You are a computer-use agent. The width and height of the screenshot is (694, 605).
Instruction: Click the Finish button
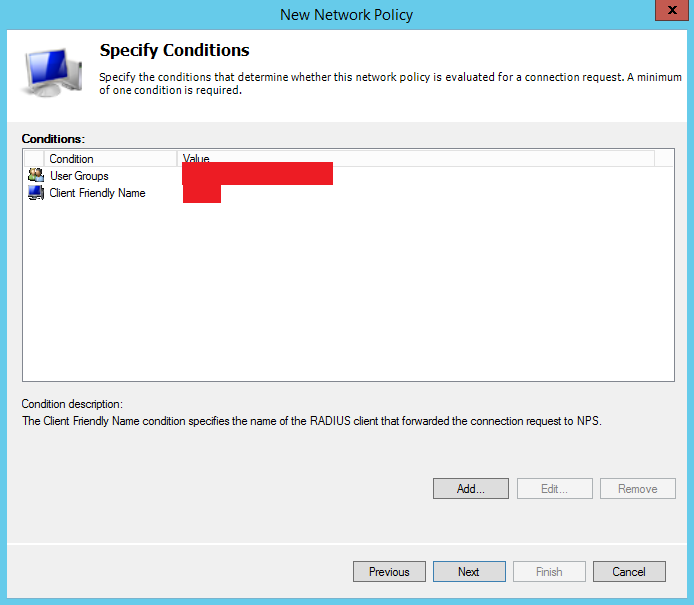tap(549, 572)
